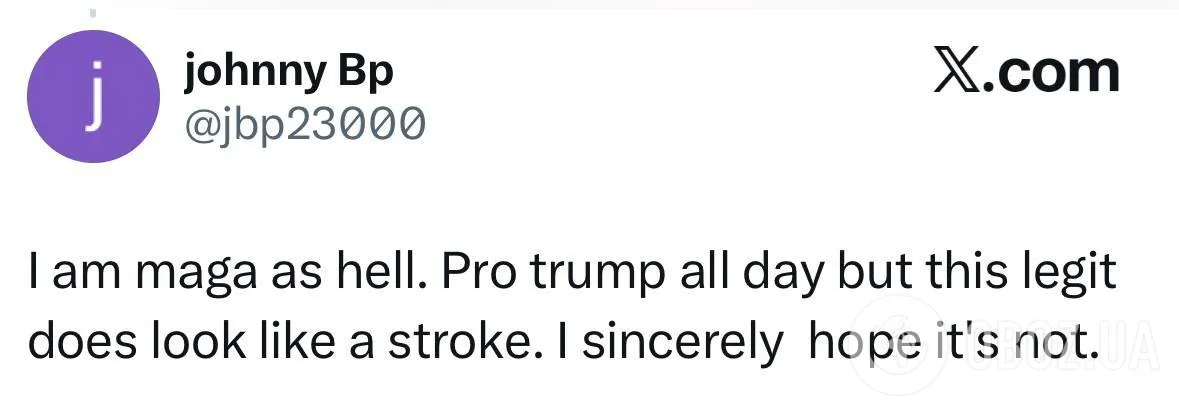Click the OBOZ.UA watermark text
The image size is (1179, 411).
(1060, 347)
